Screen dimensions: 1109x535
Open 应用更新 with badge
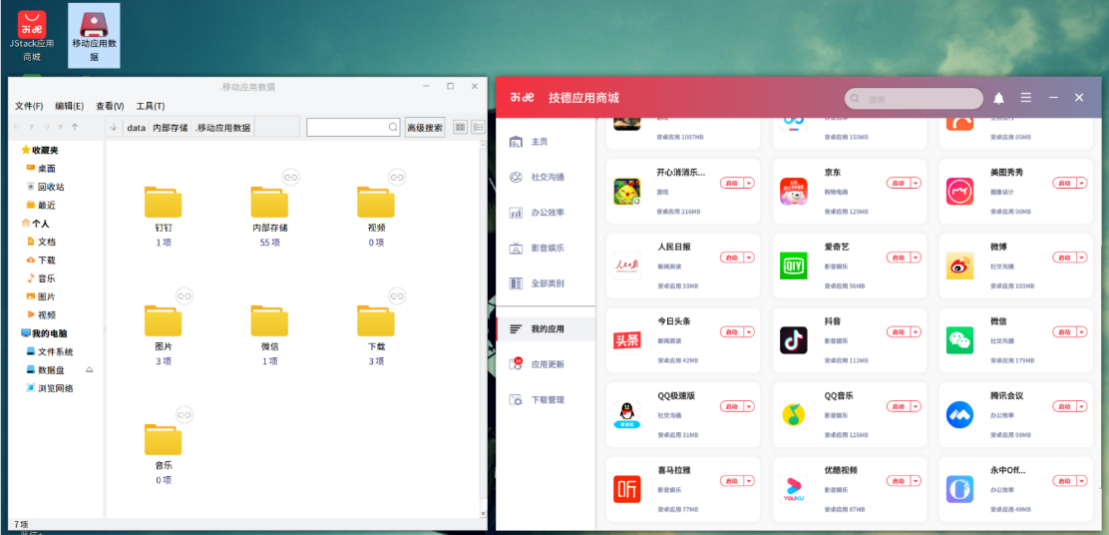pyautogui.click(x=538, y=364)
